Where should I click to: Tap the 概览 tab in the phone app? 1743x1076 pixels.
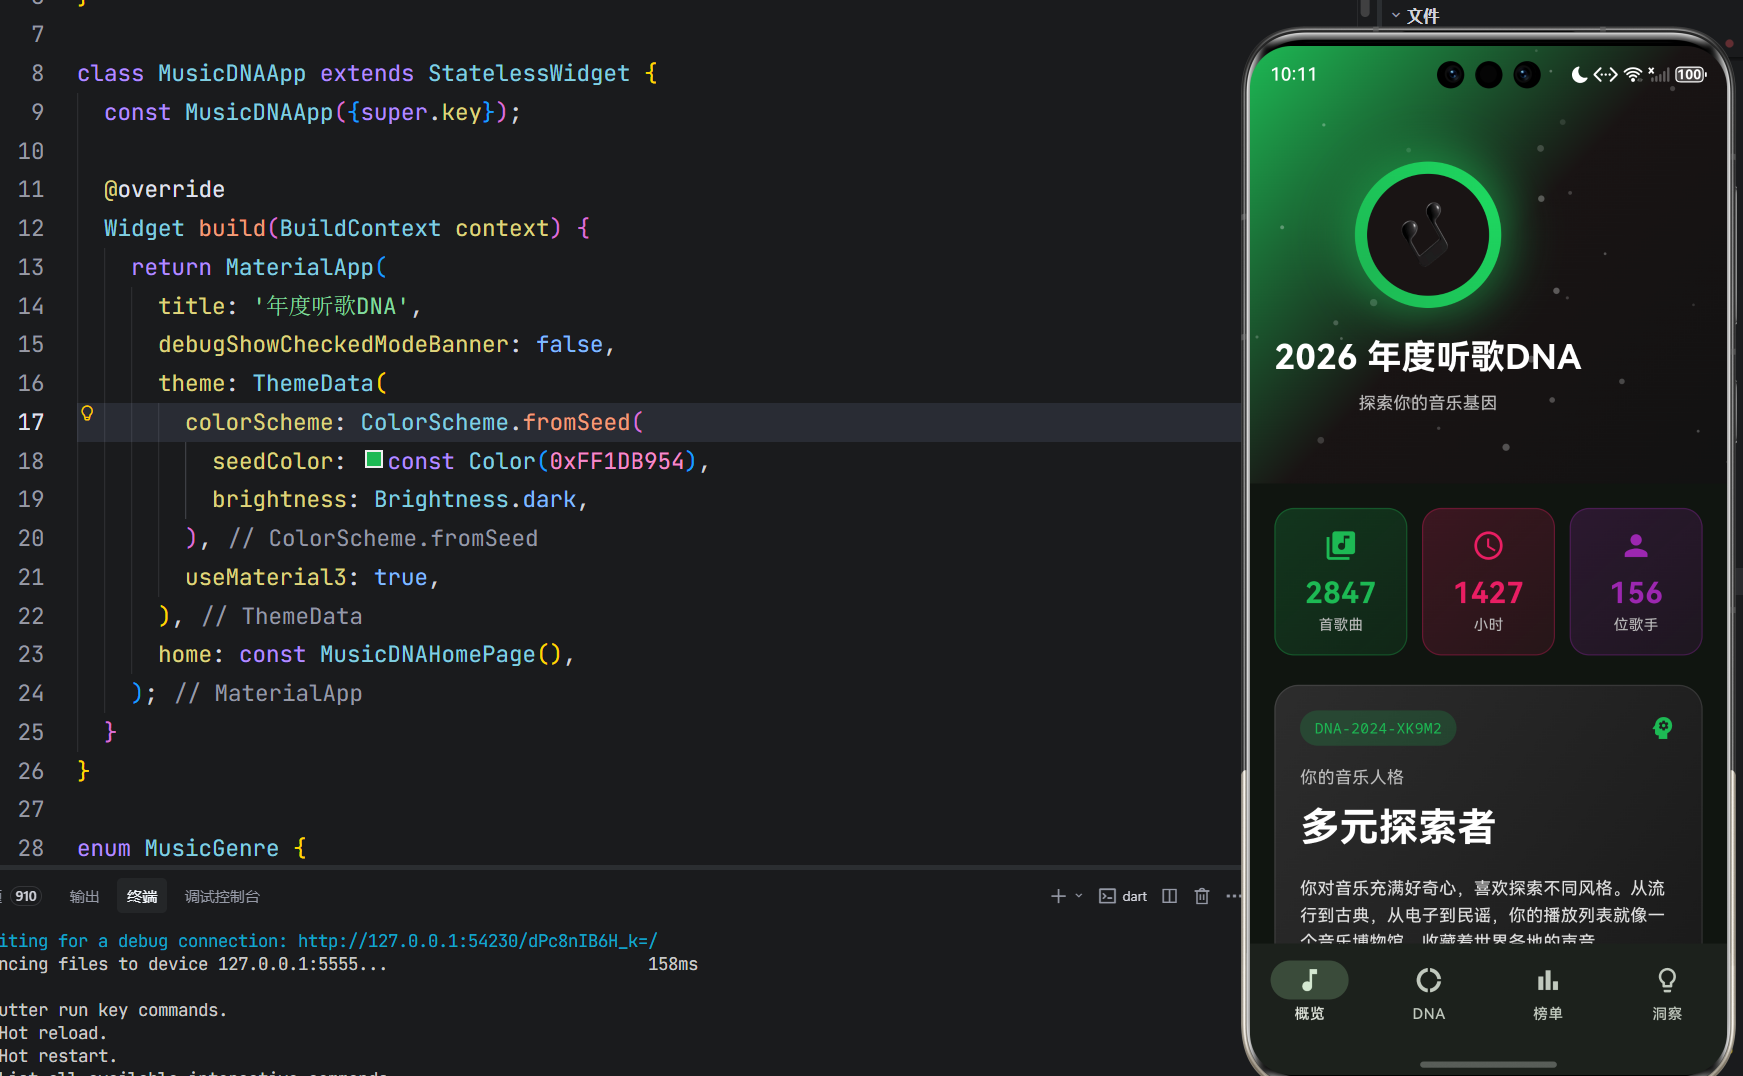pos(1309,992)
